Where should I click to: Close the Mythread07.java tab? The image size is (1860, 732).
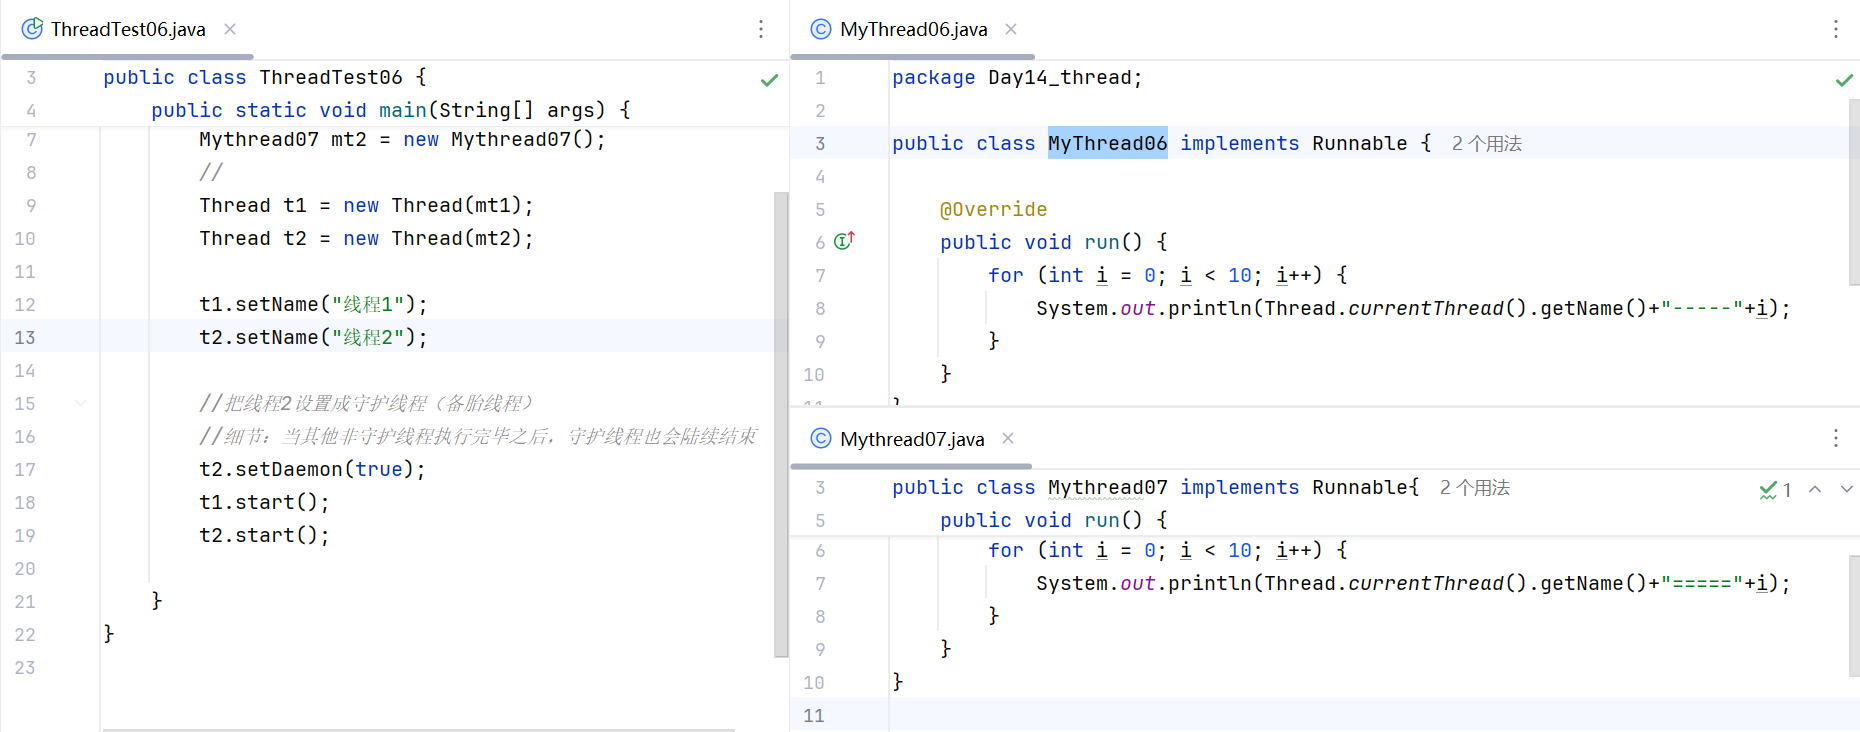[x=1008, y=438]
